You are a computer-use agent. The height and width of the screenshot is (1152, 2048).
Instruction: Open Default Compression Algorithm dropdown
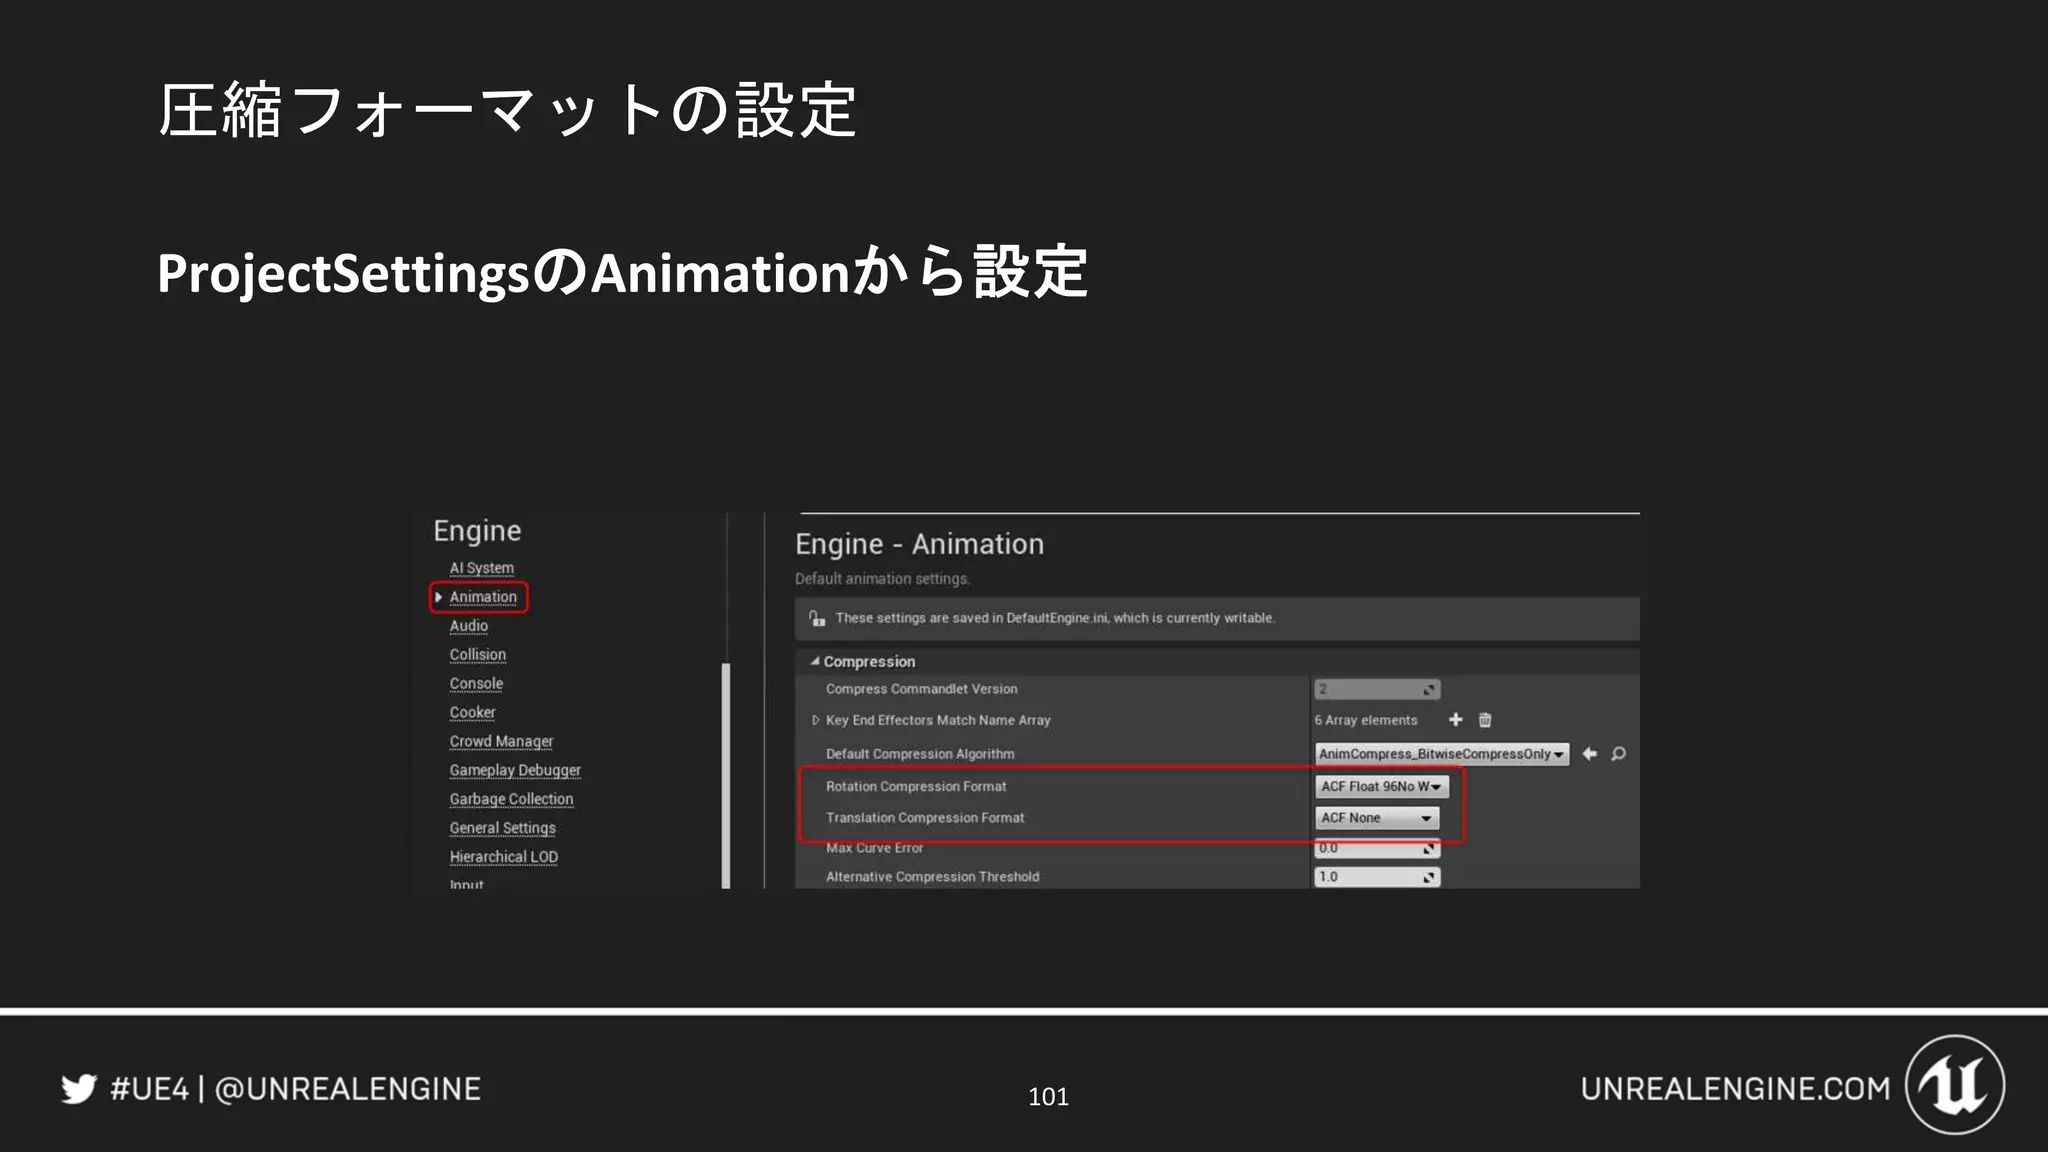(1441, 754)
